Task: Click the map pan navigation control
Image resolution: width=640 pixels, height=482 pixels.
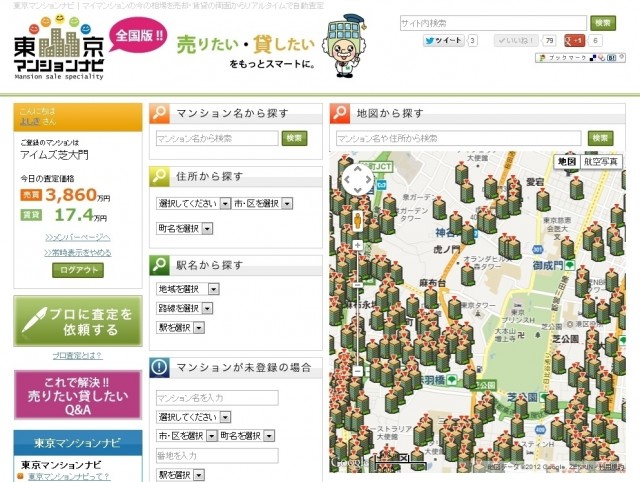Action: [357, 180]
